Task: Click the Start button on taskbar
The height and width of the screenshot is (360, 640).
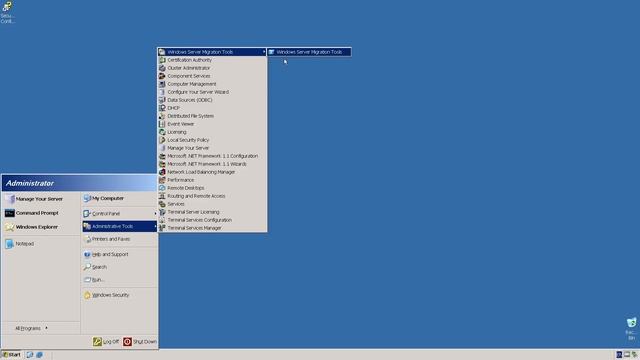Action: [x=11, y=355]
